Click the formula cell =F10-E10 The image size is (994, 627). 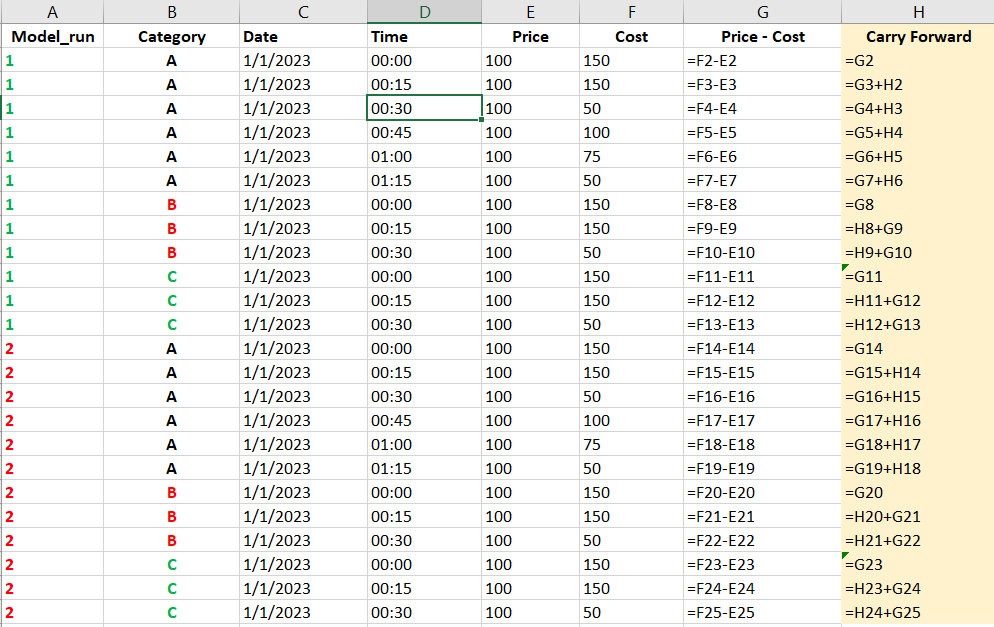(763, 253)
